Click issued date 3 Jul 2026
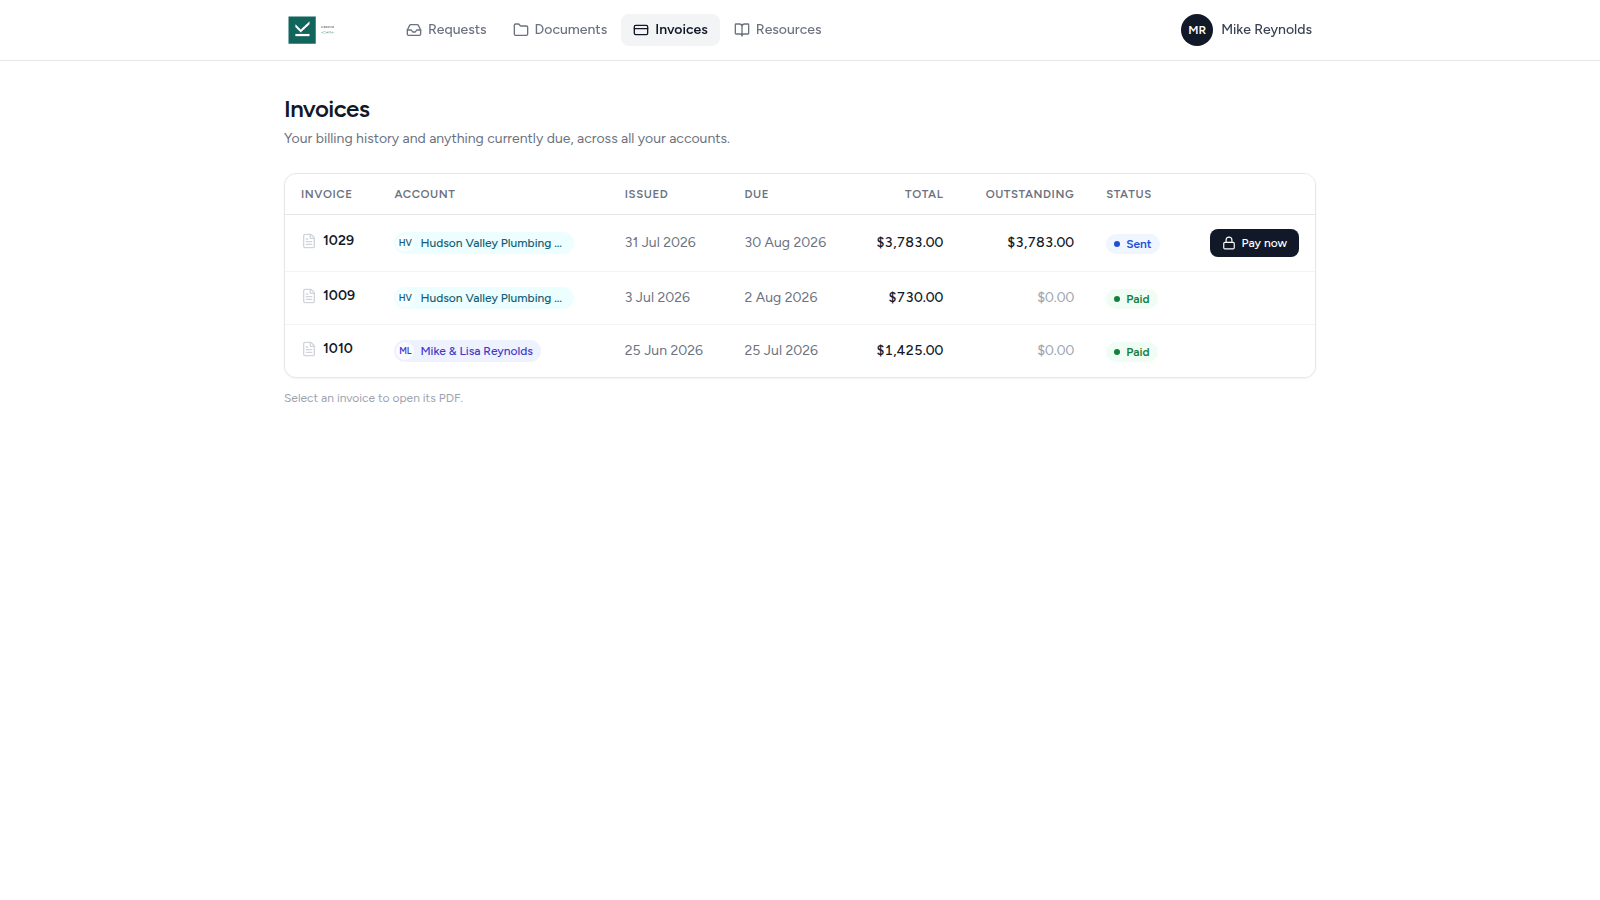The image size is (1600, 900). coord(657,298)
